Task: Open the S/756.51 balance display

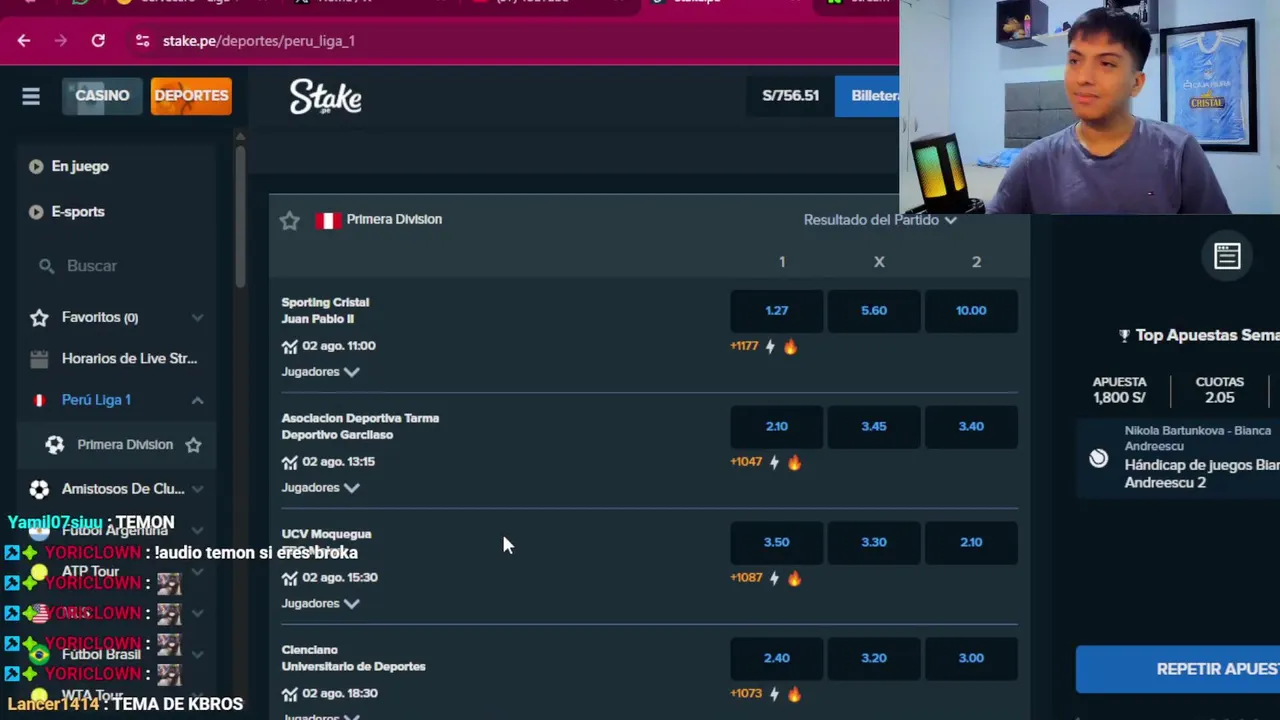Action: [790, 96]
